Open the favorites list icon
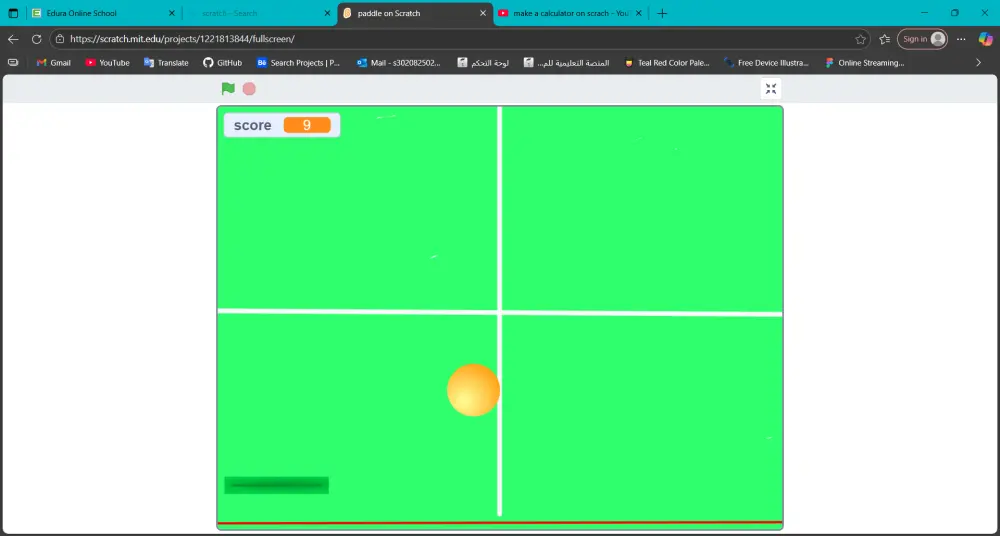 tap(885, 39)
